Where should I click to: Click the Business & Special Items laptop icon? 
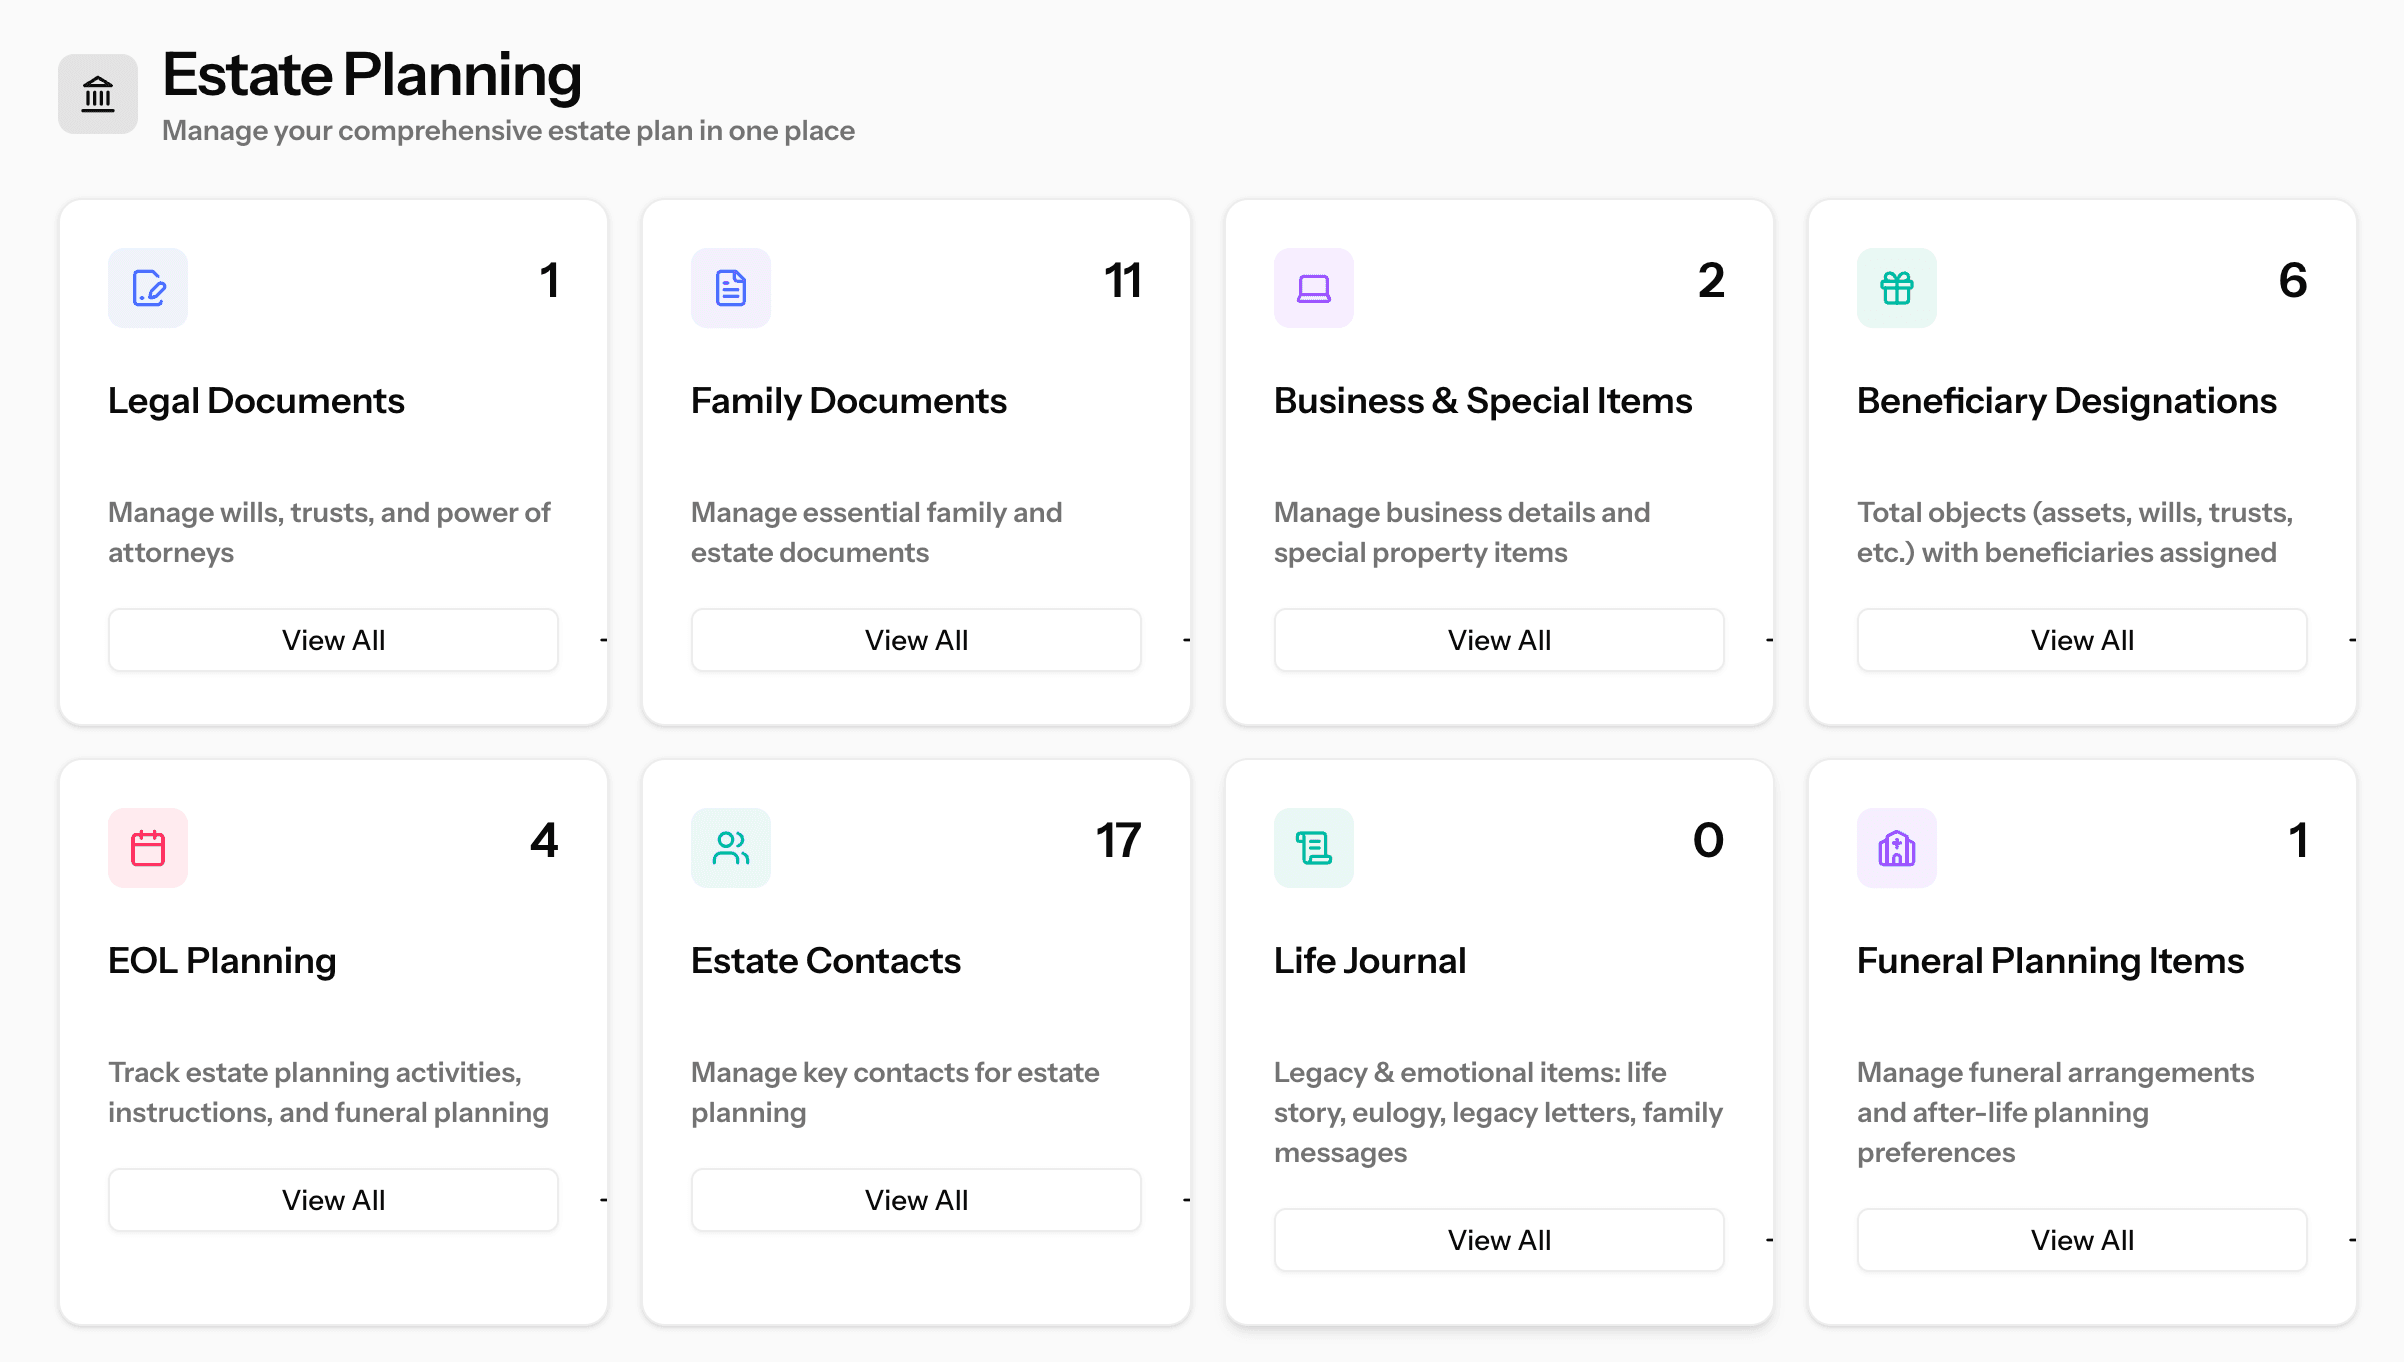click(1313, 288)
